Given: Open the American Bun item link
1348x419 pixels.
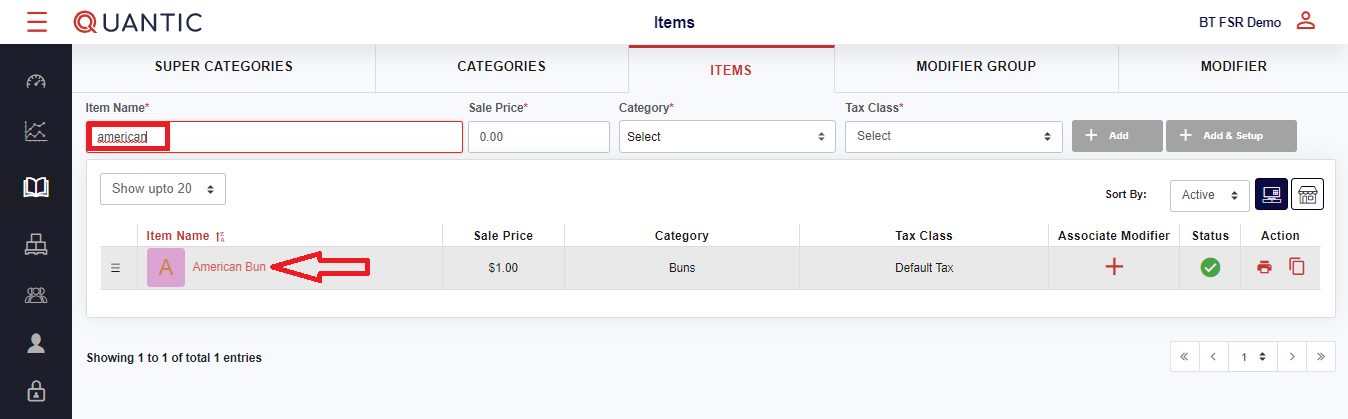Looking at the screenshot, I should [229, 267].
